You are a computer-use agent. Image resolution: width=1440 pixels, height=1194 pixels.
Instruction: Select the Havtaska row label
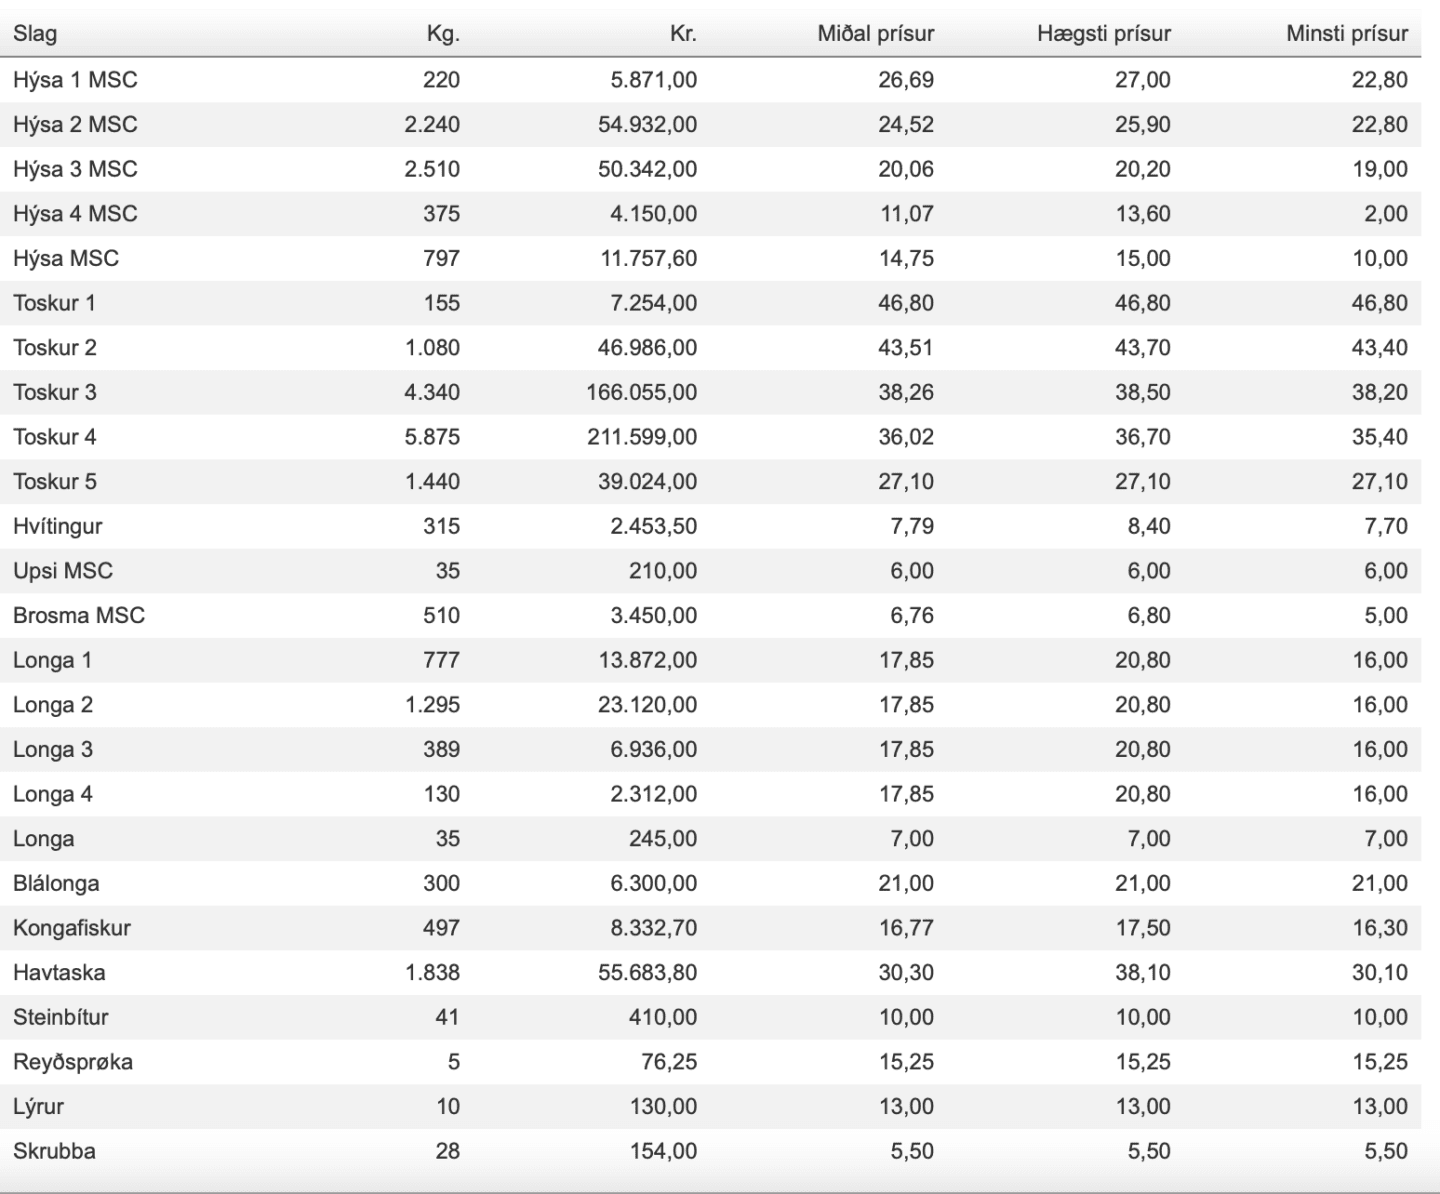59,972
